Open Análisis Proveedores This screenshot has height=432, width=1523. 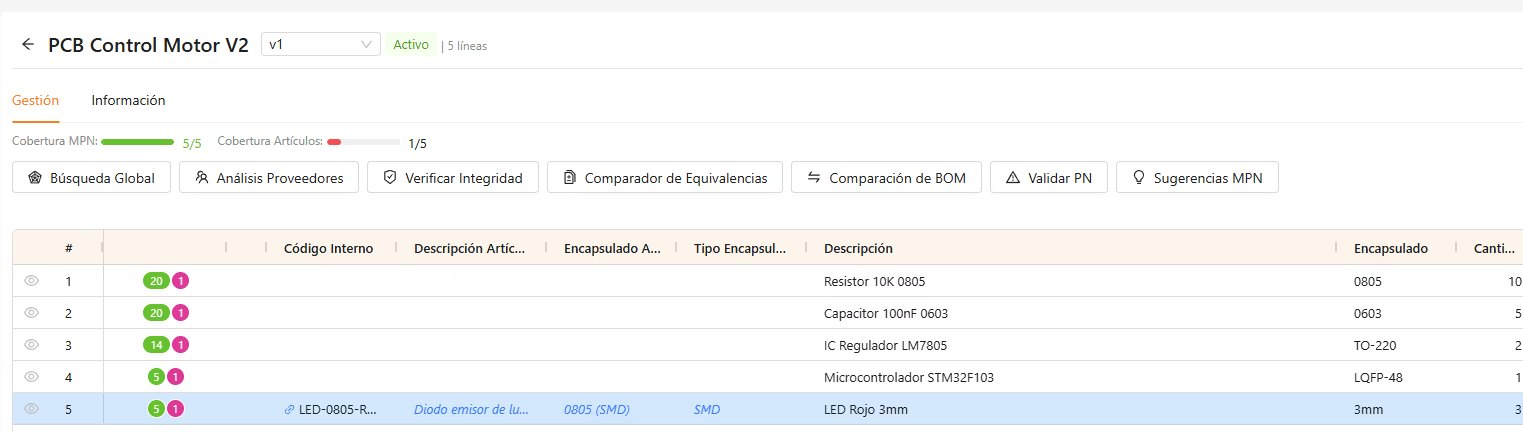coord(269,178)
